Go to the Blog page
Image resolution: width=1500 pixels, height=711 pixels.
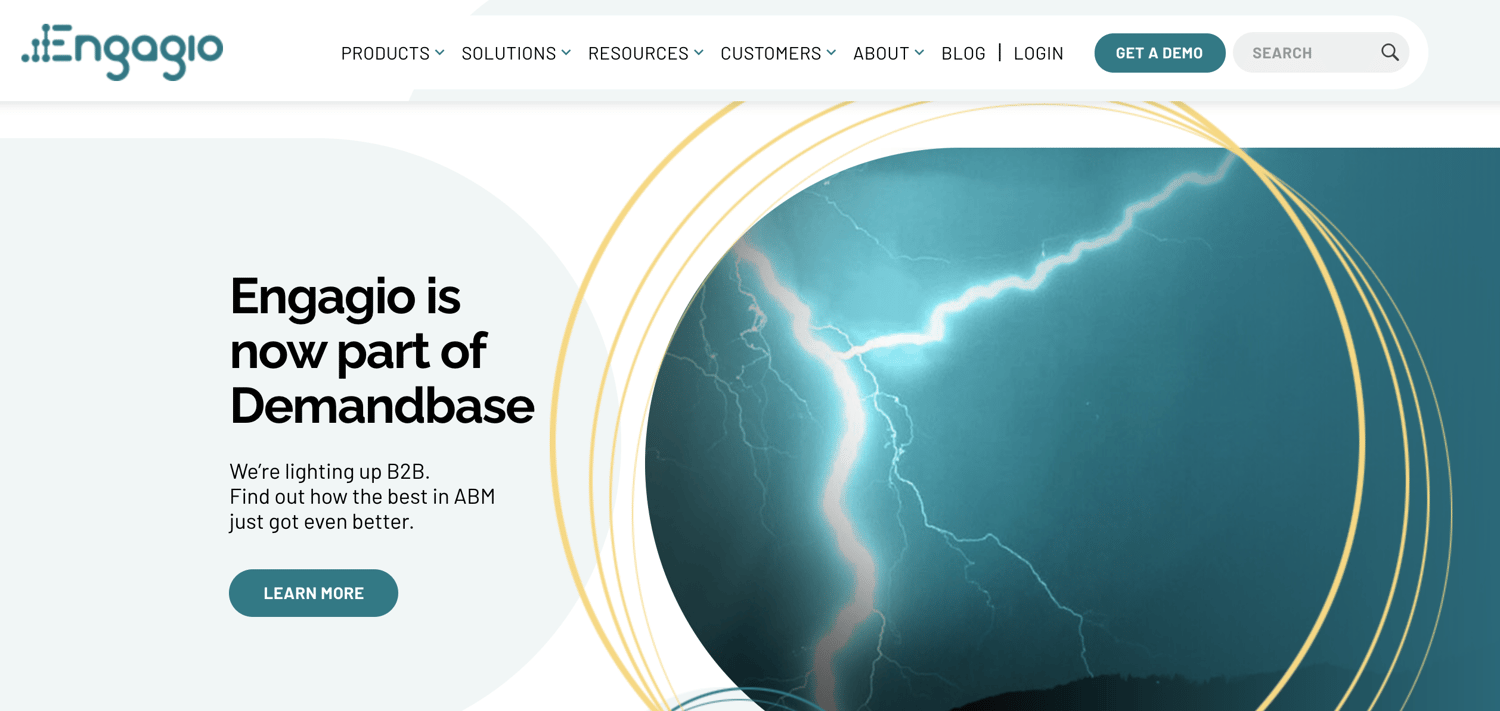963,53
